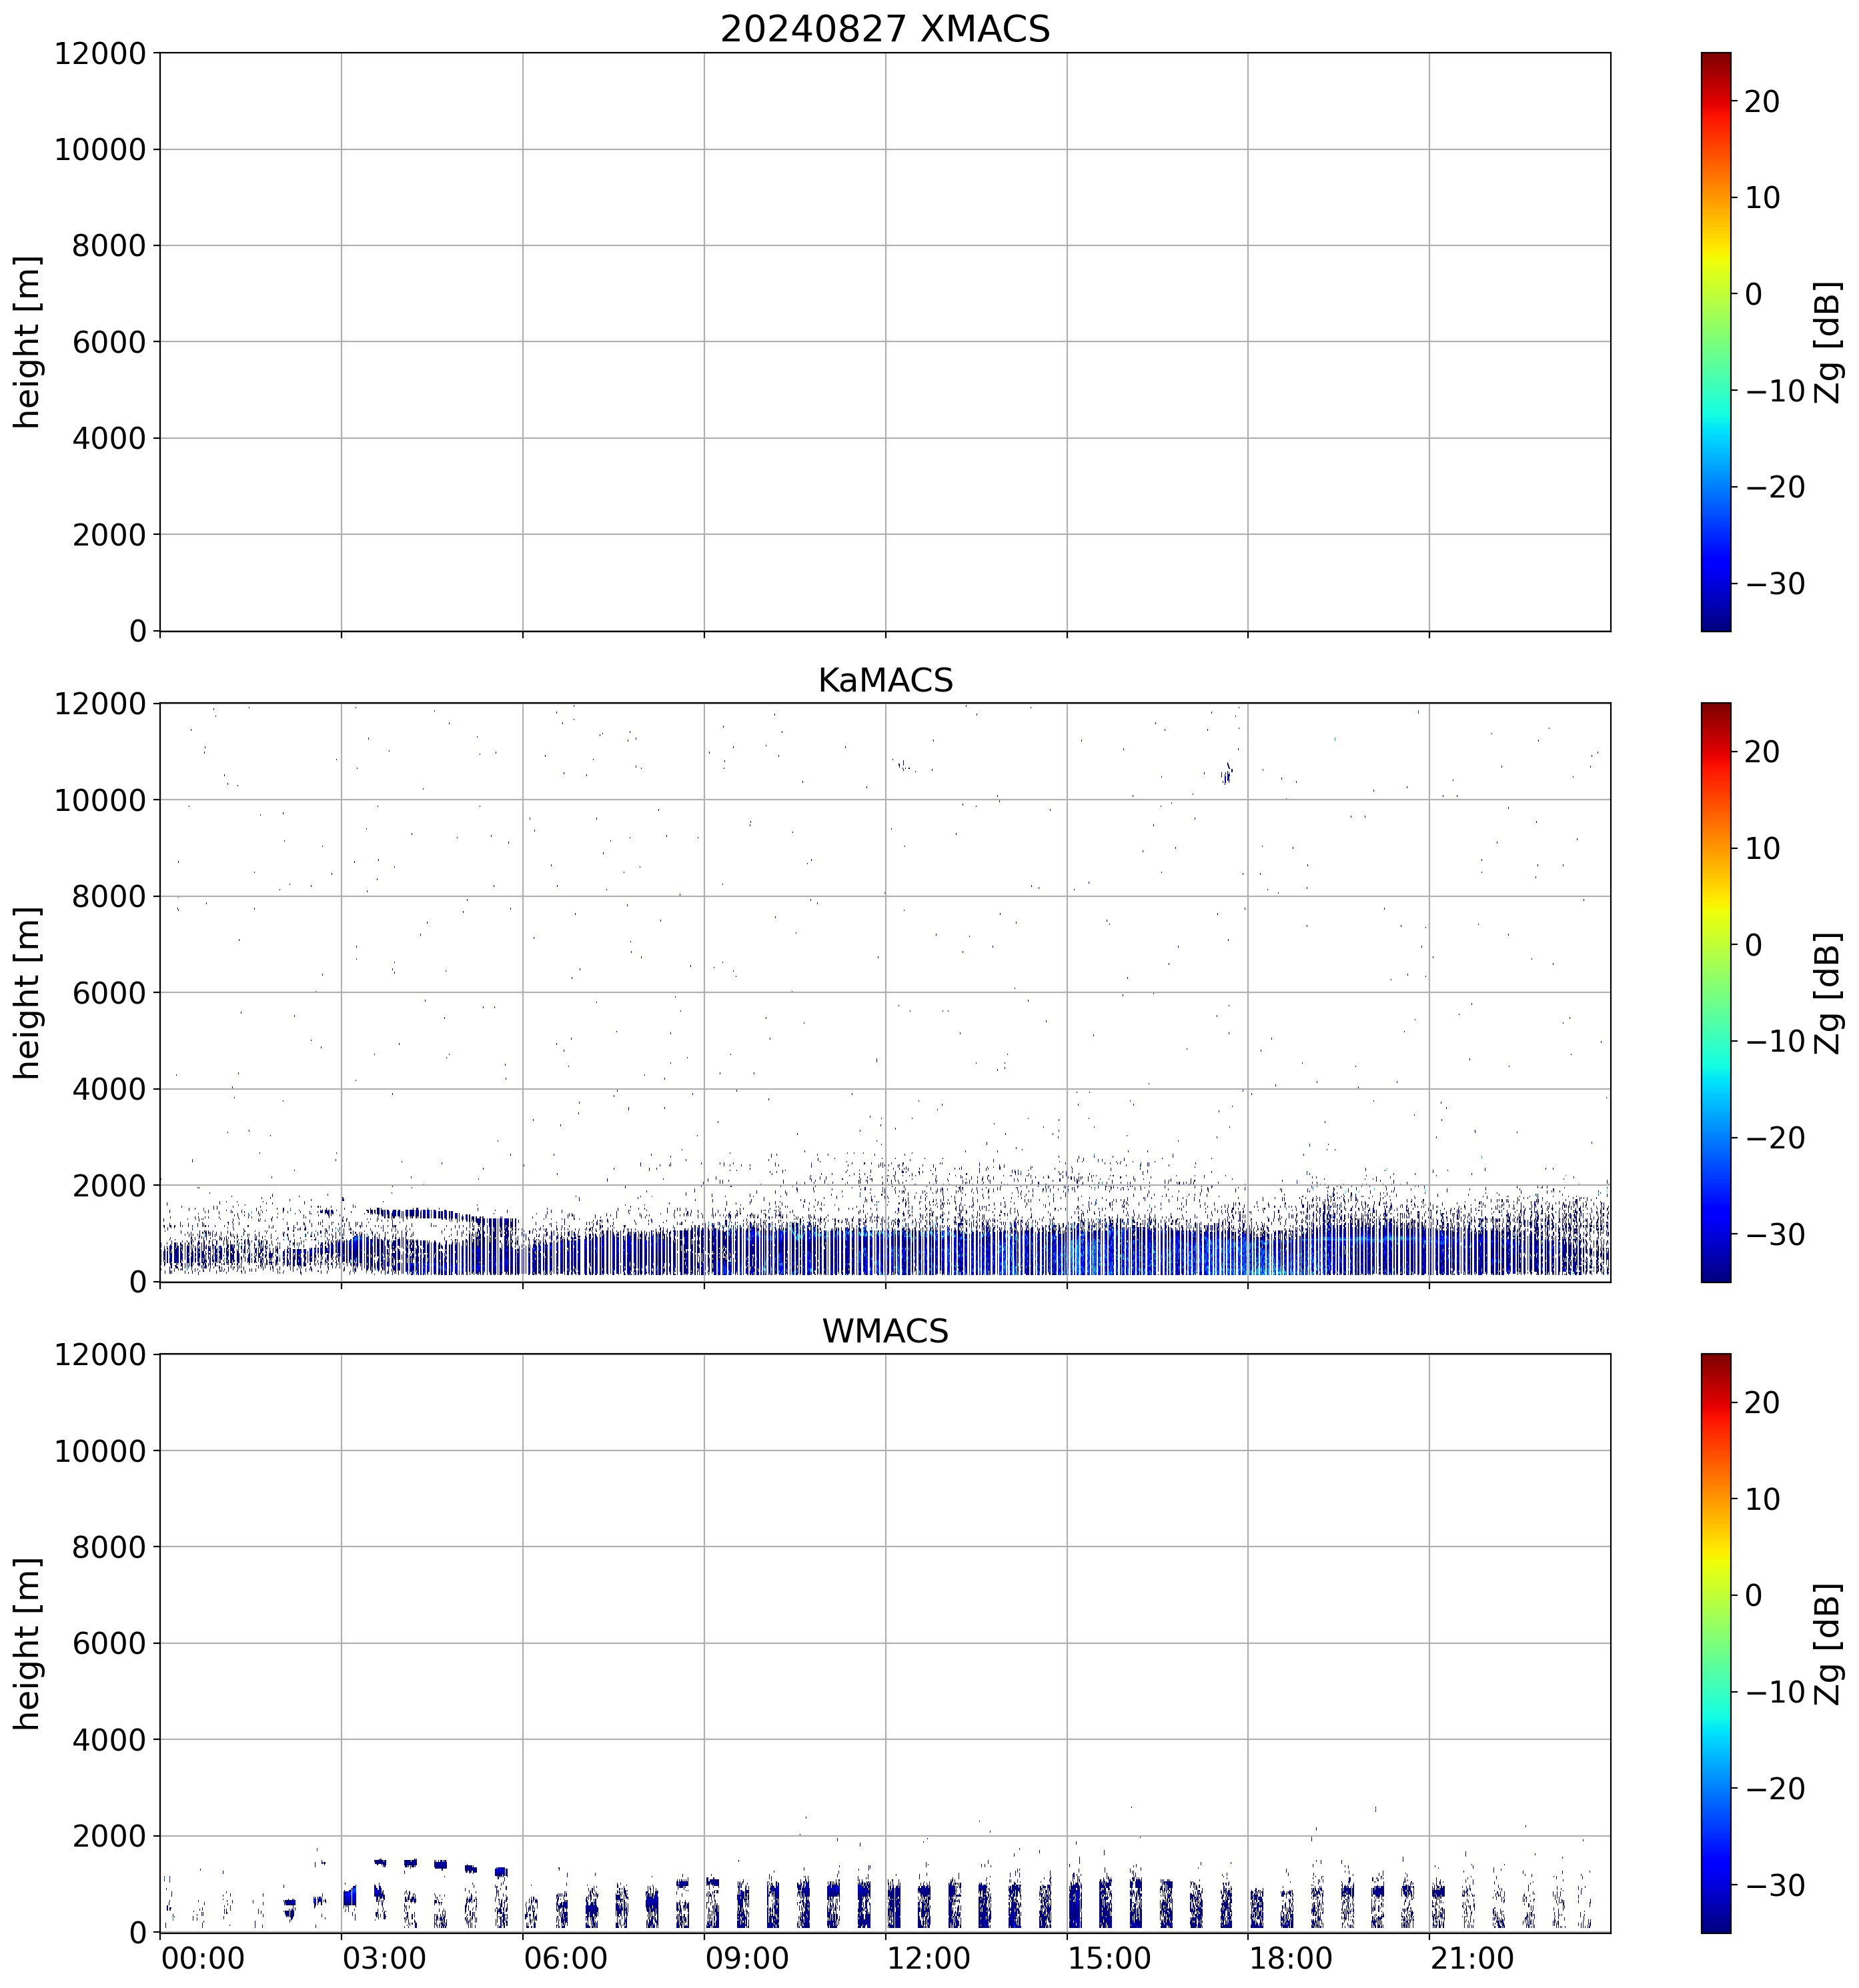
Task: Click the 00:00 time axis label
Action: 203,1958
